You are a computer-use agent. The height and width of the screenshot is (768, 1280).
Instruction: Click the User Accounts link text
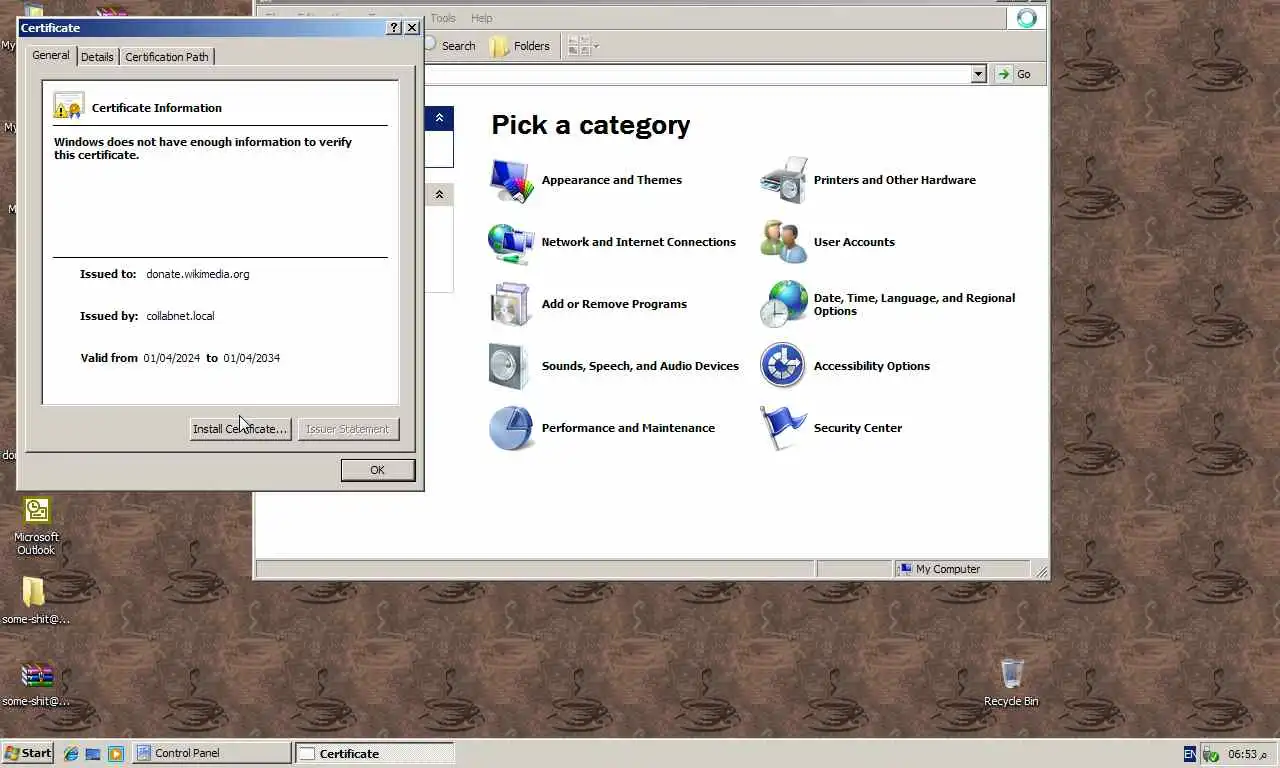[x=854, y=242]
